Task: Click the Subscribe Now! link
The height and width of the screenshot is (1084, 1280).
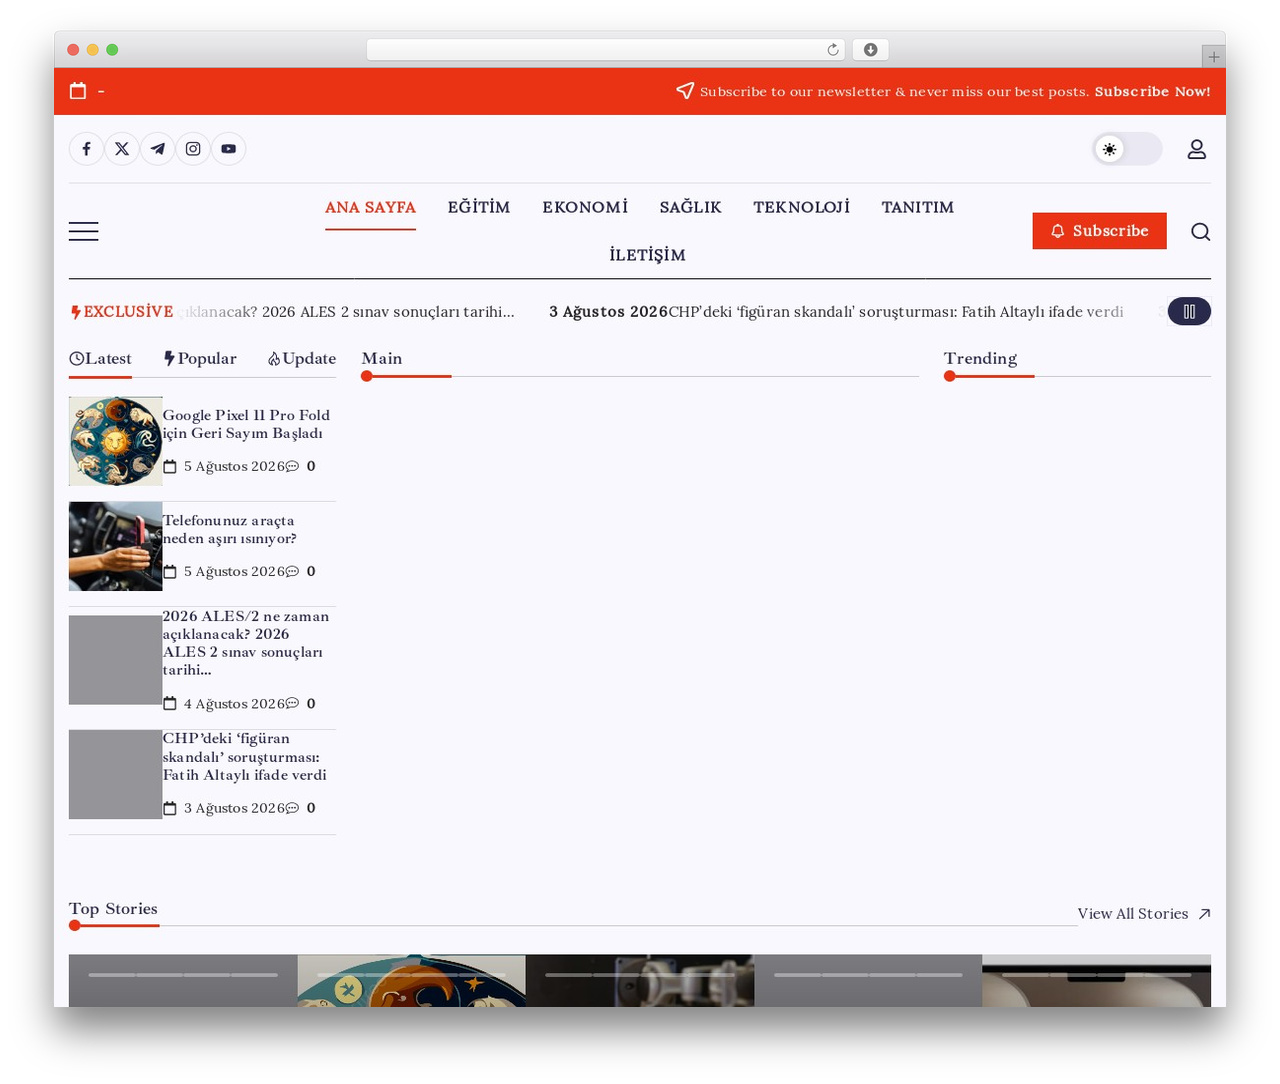Action: (x=1152, y=91)
